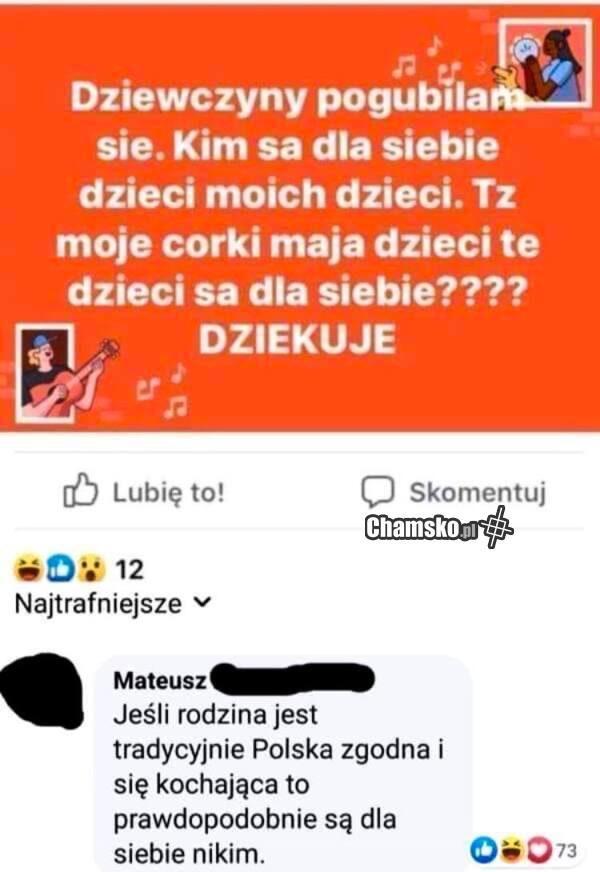Viewport: 600px width, 872px height.
Task: Click the thumbs-up Lubię to! icon
Action: point(81,490)
